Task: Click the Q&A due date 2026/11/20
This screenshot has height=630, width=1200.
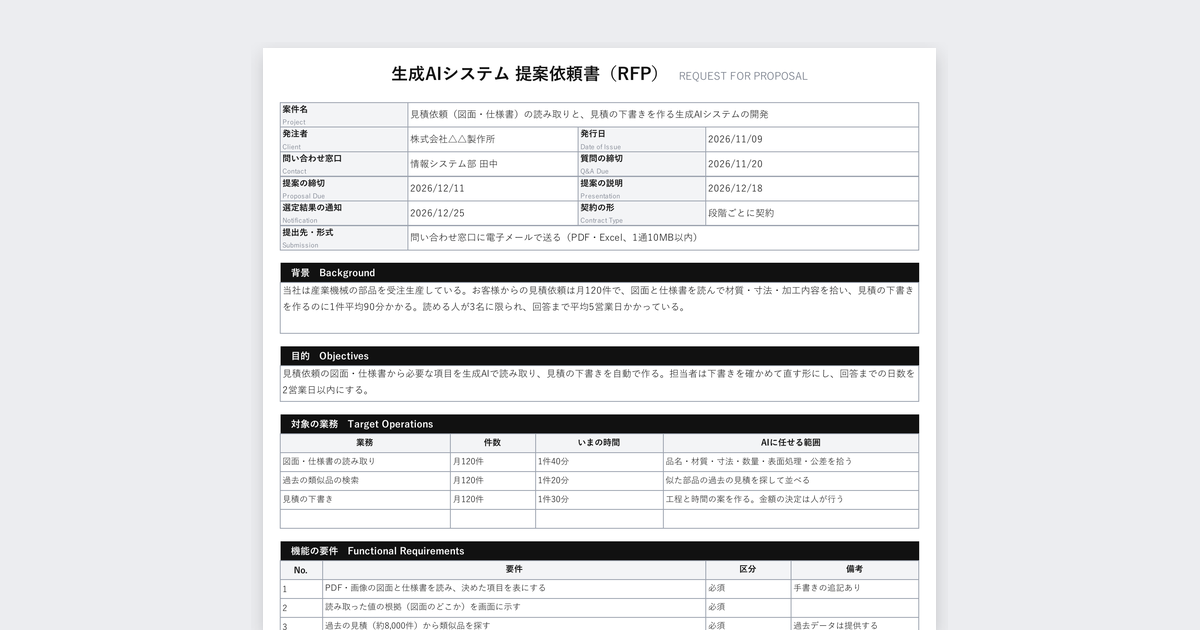Action: coord(735,164)
